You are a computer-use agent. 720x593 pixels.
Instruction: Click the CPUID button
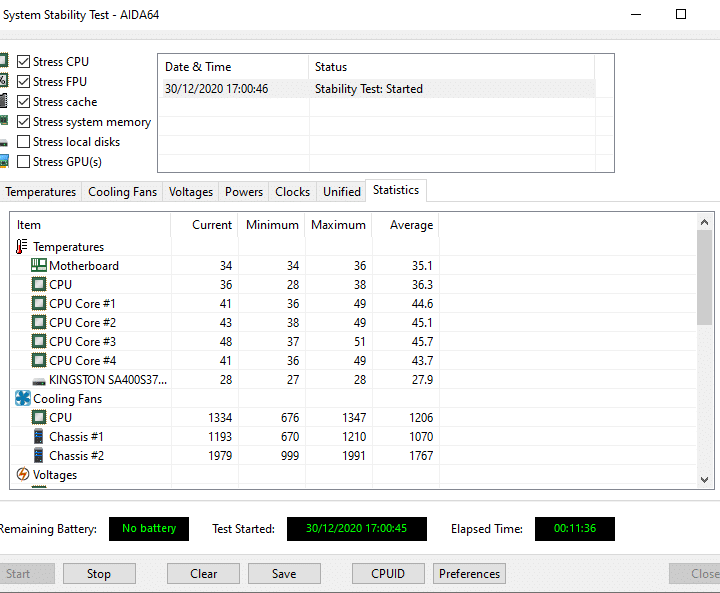point(388,574)
